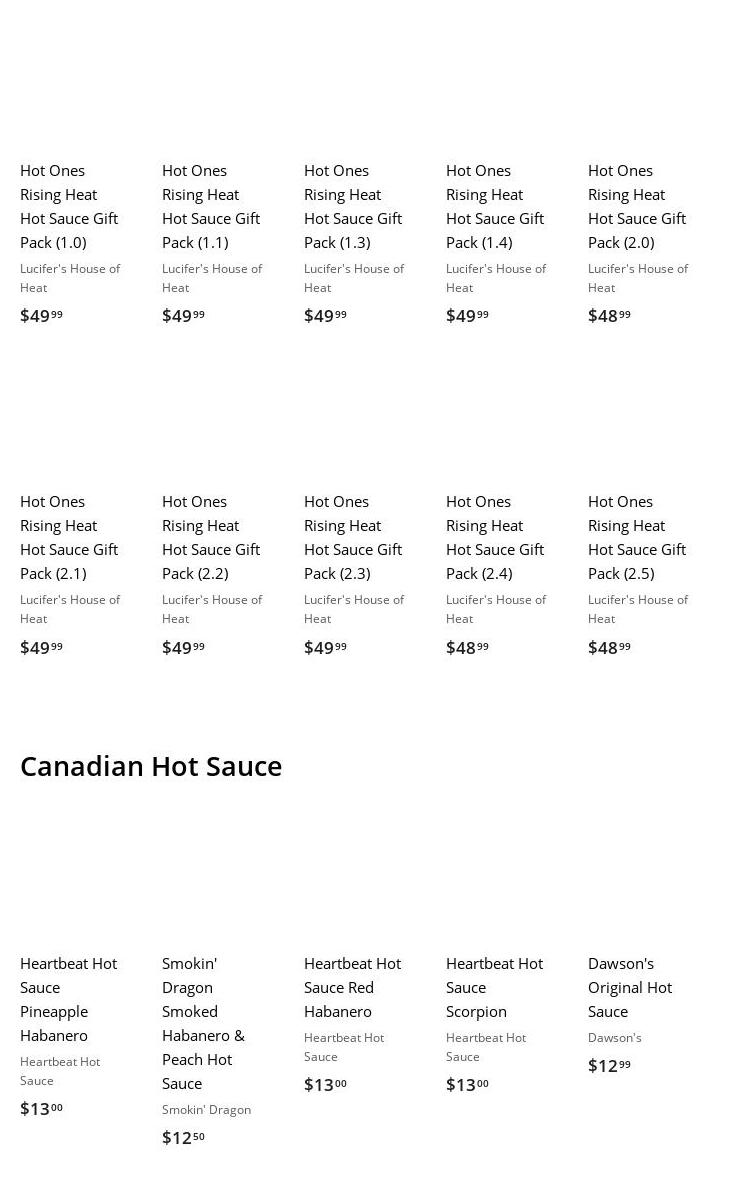Screen dimensions: 730x1198
Task: Select the Hot Ones Gift Pack (1.3) title
Action: (353, 206)
